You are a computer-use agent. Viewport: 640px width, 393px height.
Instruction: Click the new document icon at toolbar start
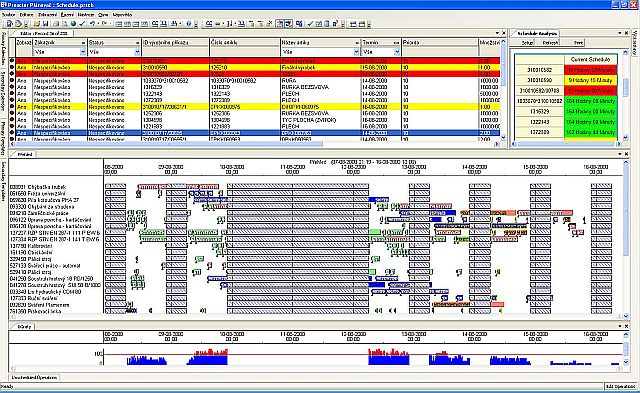(10, 24)
